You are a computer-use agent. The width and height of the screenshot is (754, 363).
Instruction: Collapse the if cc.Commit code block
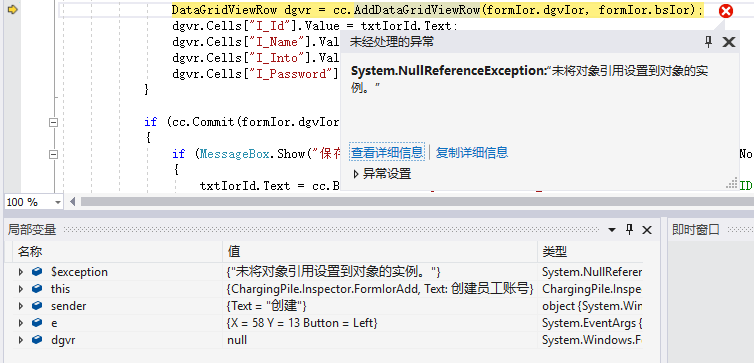pos(53,123)
